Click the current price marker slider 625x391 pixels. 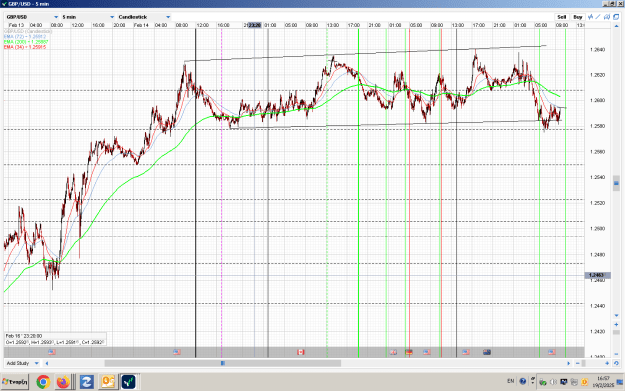616,183
